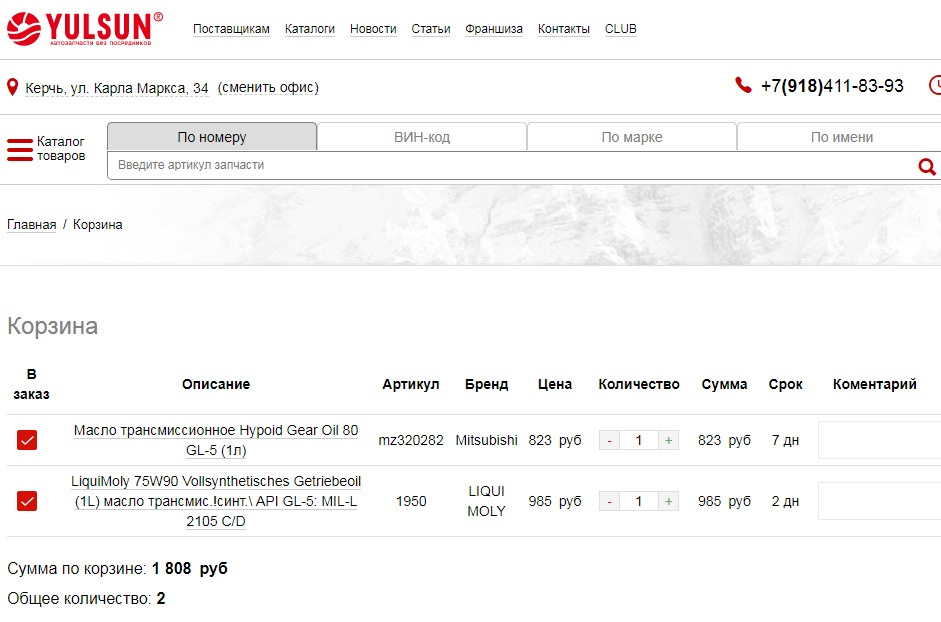Open Каталог товаров label

click(x=61, y=149)
